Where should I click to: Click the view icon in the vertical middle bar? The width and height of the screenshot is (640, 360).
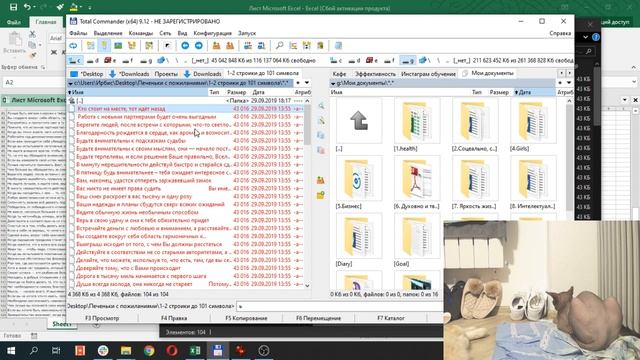321,106
